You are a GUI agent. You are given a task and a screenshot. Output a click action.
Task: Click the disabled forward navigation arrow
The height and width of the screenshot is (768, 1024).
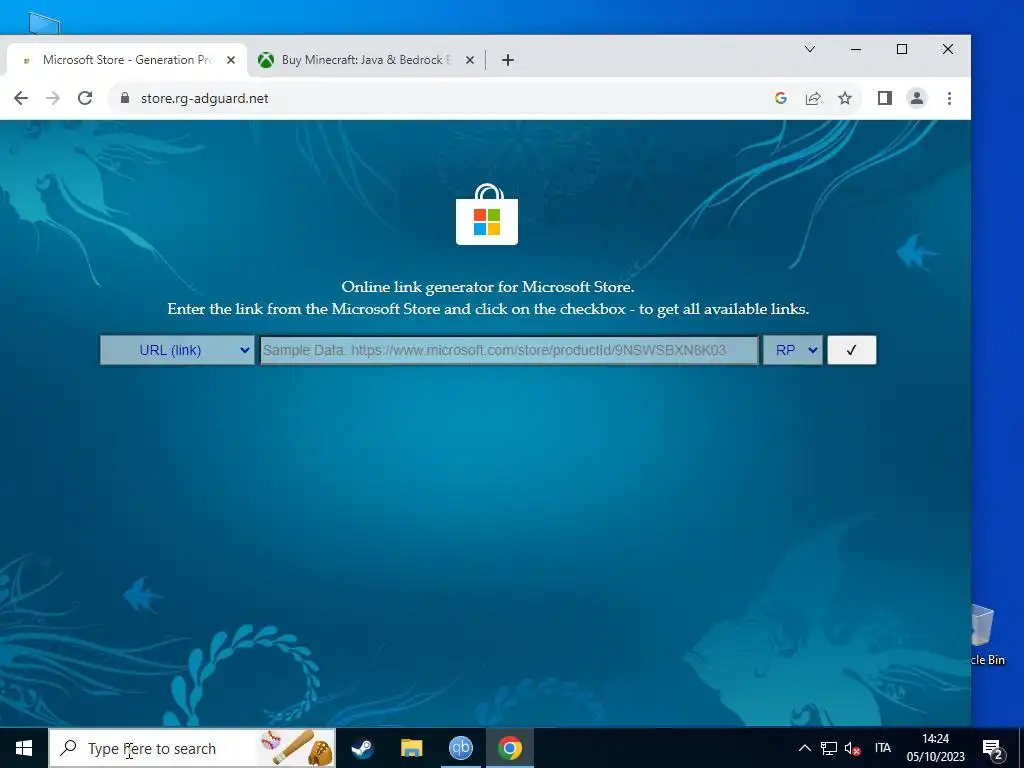pyautogui.click(x=53, y=98)
